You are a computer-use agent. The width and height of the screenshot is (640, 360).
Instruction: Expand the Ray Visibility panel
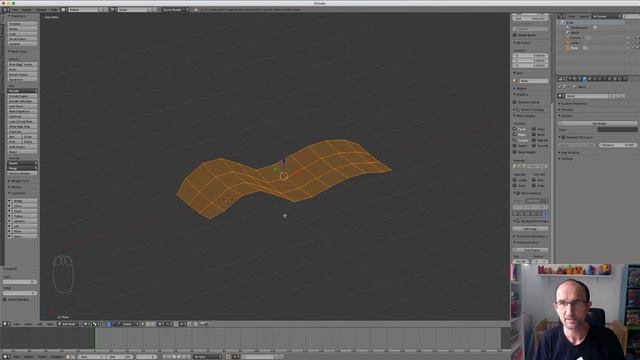tap(570, 152)
